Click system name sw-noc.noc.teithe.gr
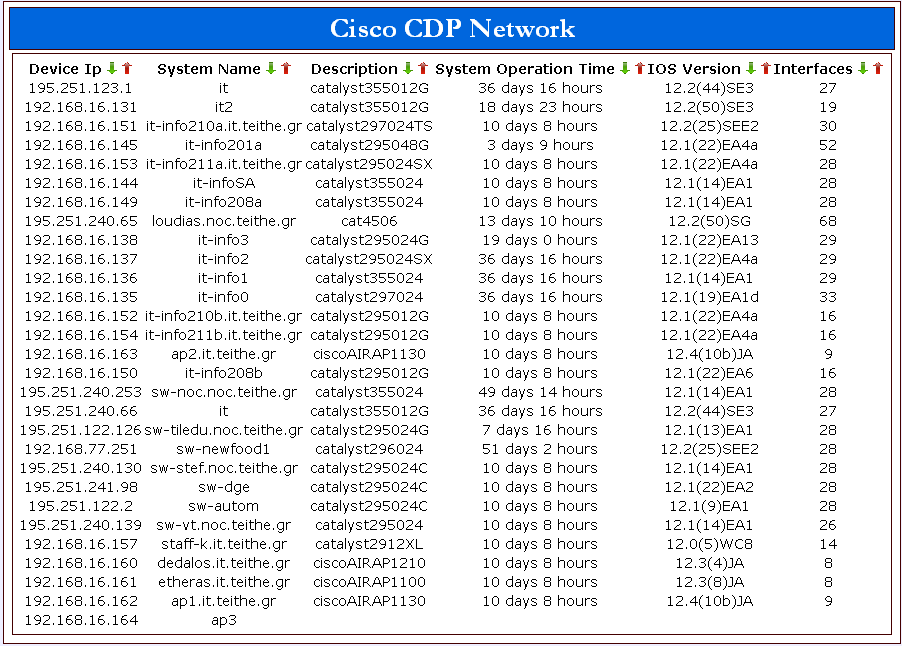The image size is (902, 646). (x=223, y=392)
